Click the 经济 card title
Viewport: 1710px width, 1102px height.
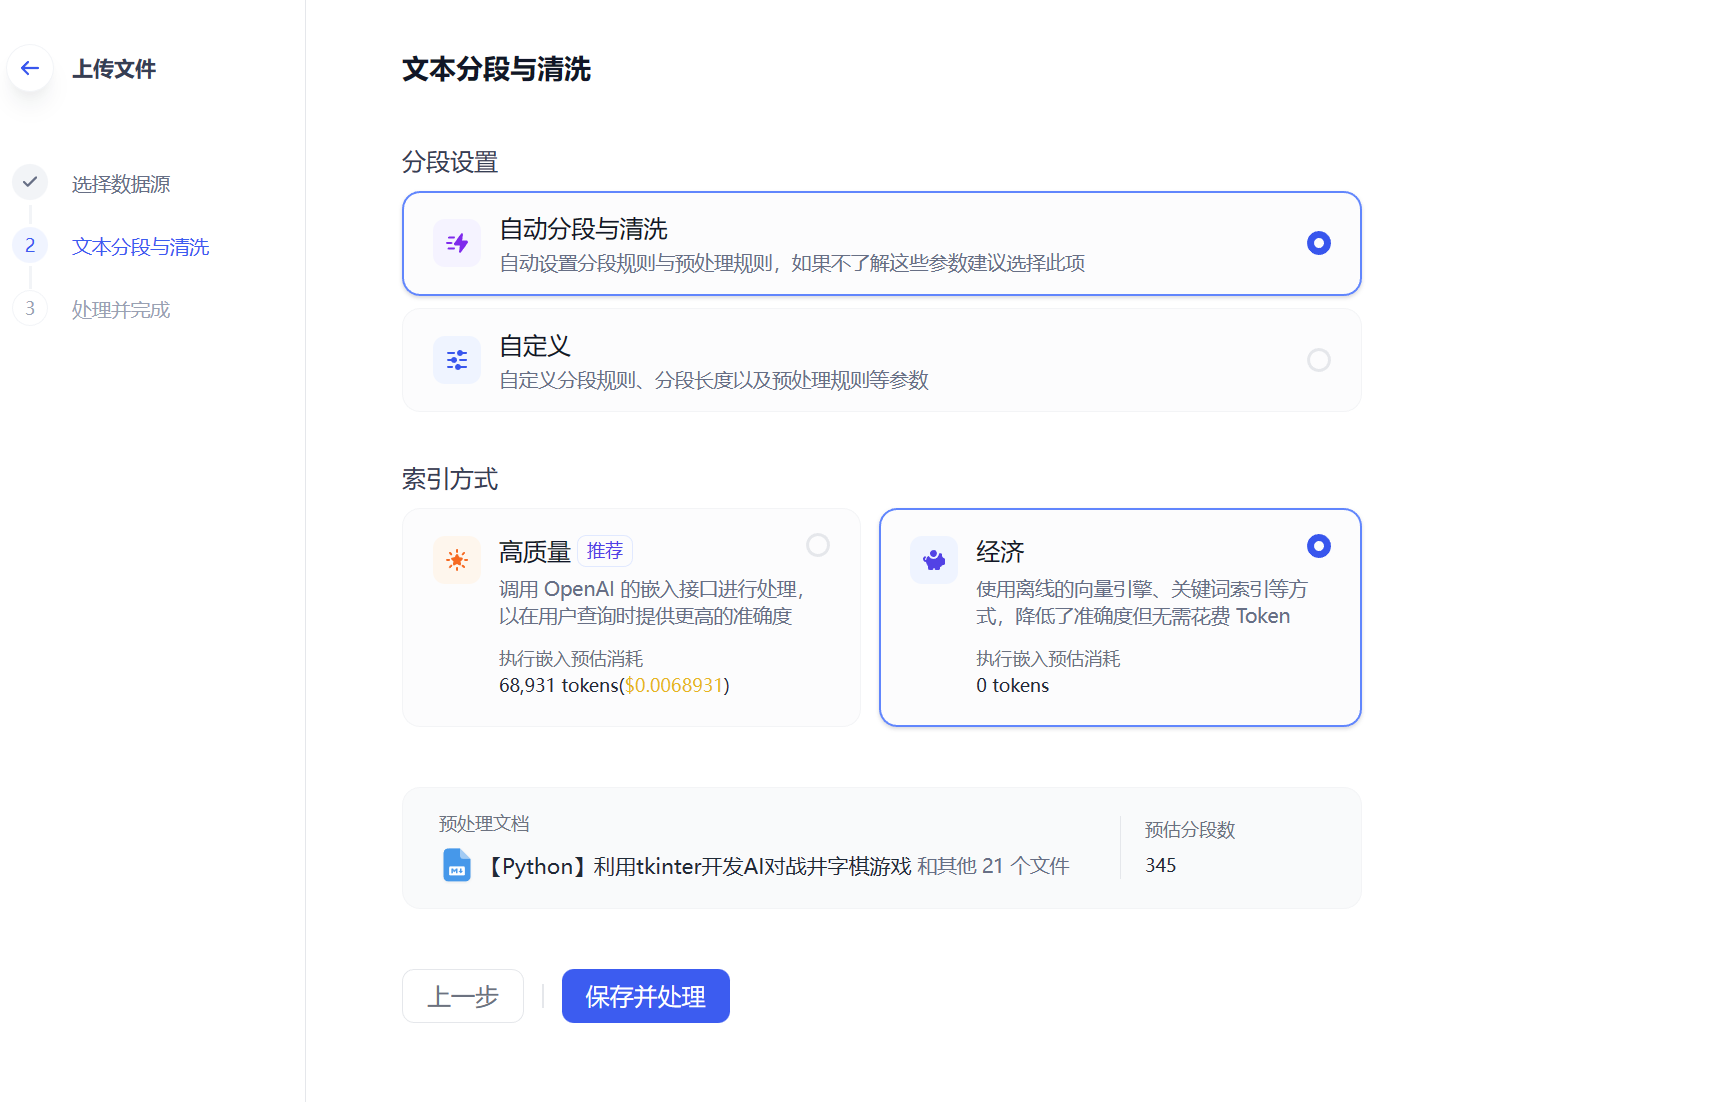click(1000, 552)
